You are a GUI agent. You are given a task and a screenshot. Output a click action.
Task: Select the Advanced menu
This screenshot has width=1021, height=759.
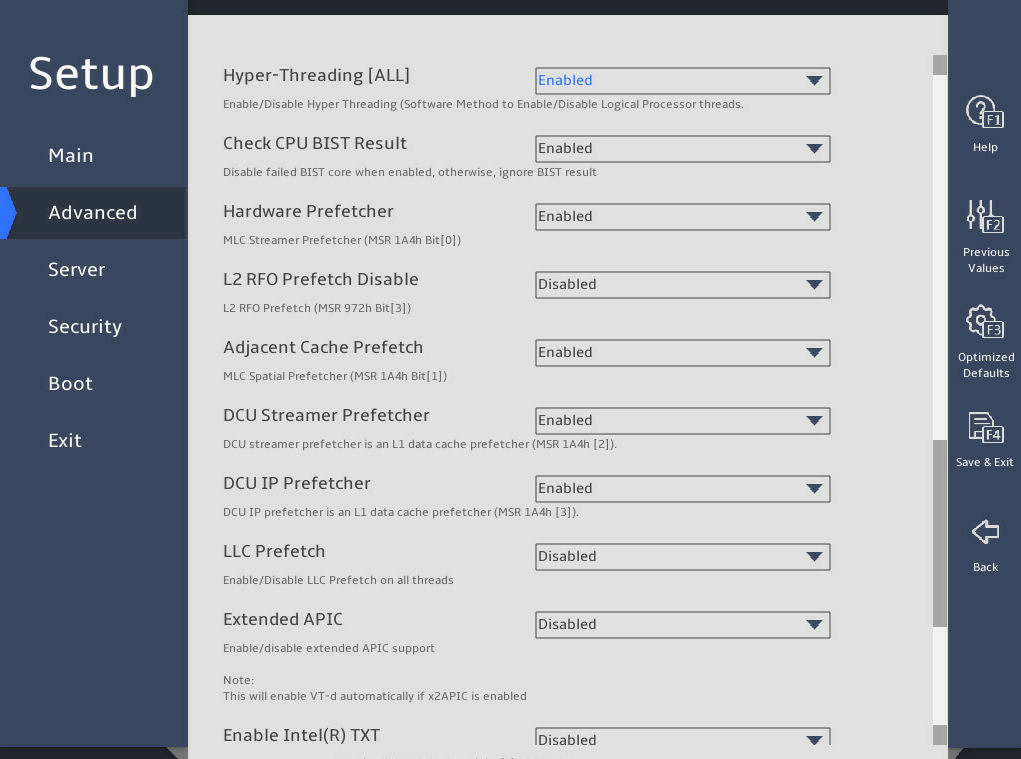click(x=92, y=213)
